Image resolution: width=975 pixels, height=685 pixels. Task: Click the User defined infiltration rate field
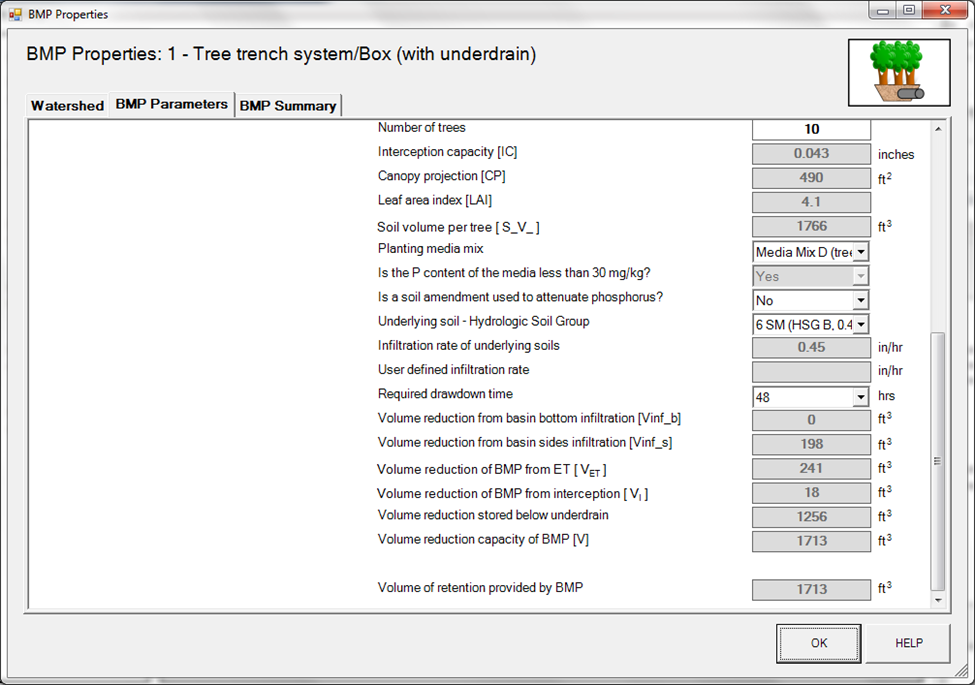(x=811, y=372)
